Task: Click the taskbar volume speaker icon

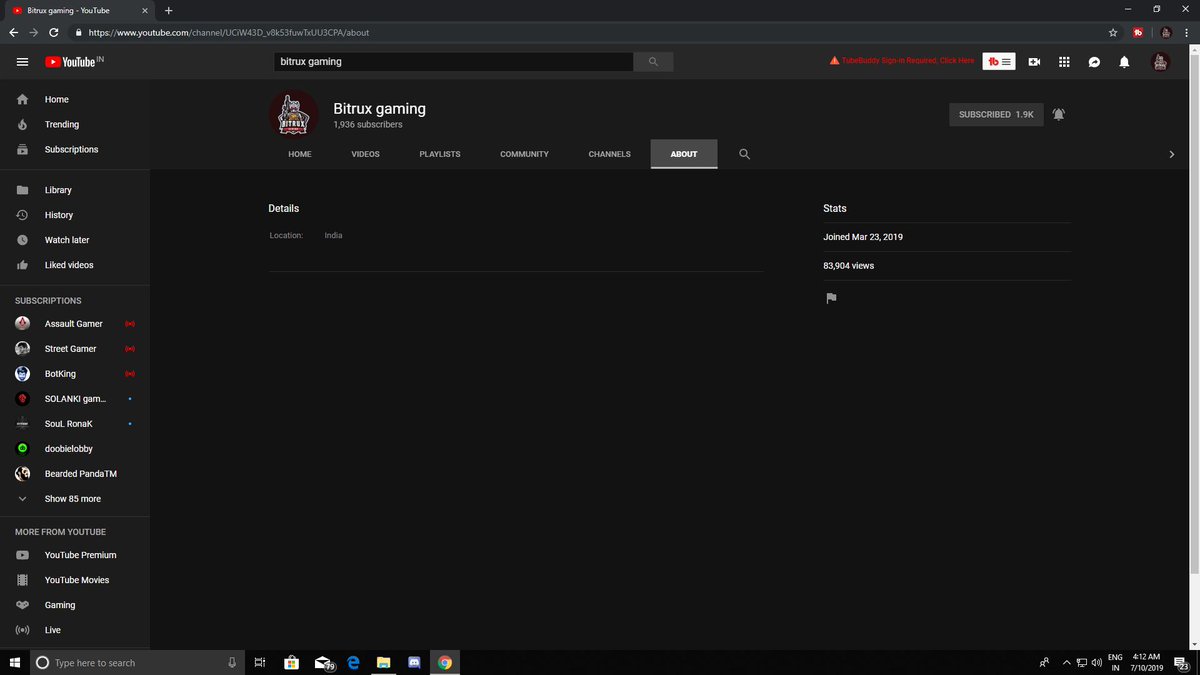Action: click(1097, 662)
